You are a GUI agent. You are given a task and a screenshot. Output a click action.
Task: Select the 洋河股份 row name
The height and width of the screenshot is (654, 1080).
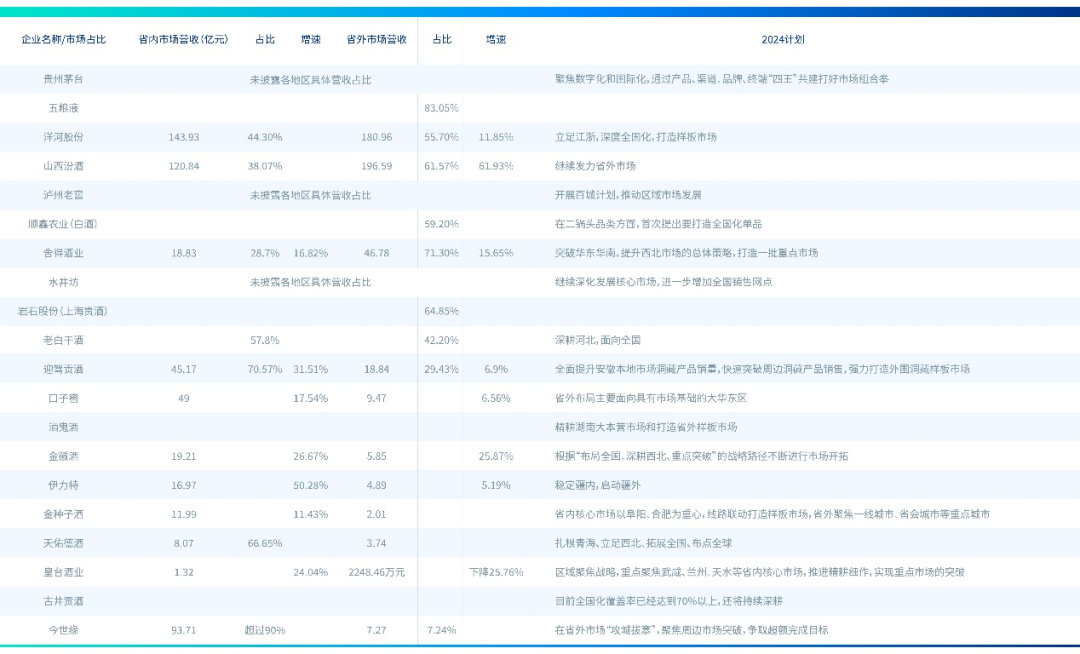63,137
